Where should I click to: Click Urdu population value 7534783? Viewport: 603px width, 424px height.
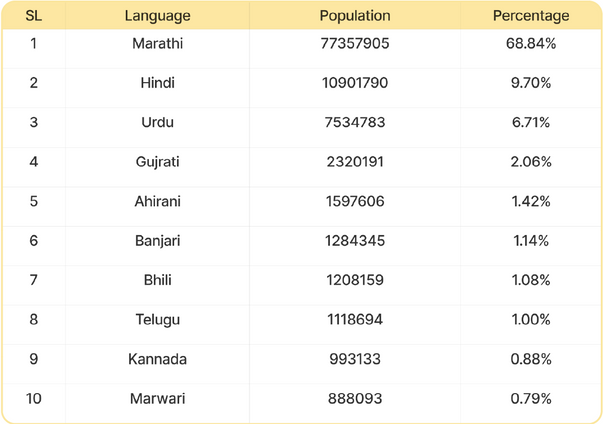[x=355, y=122]
